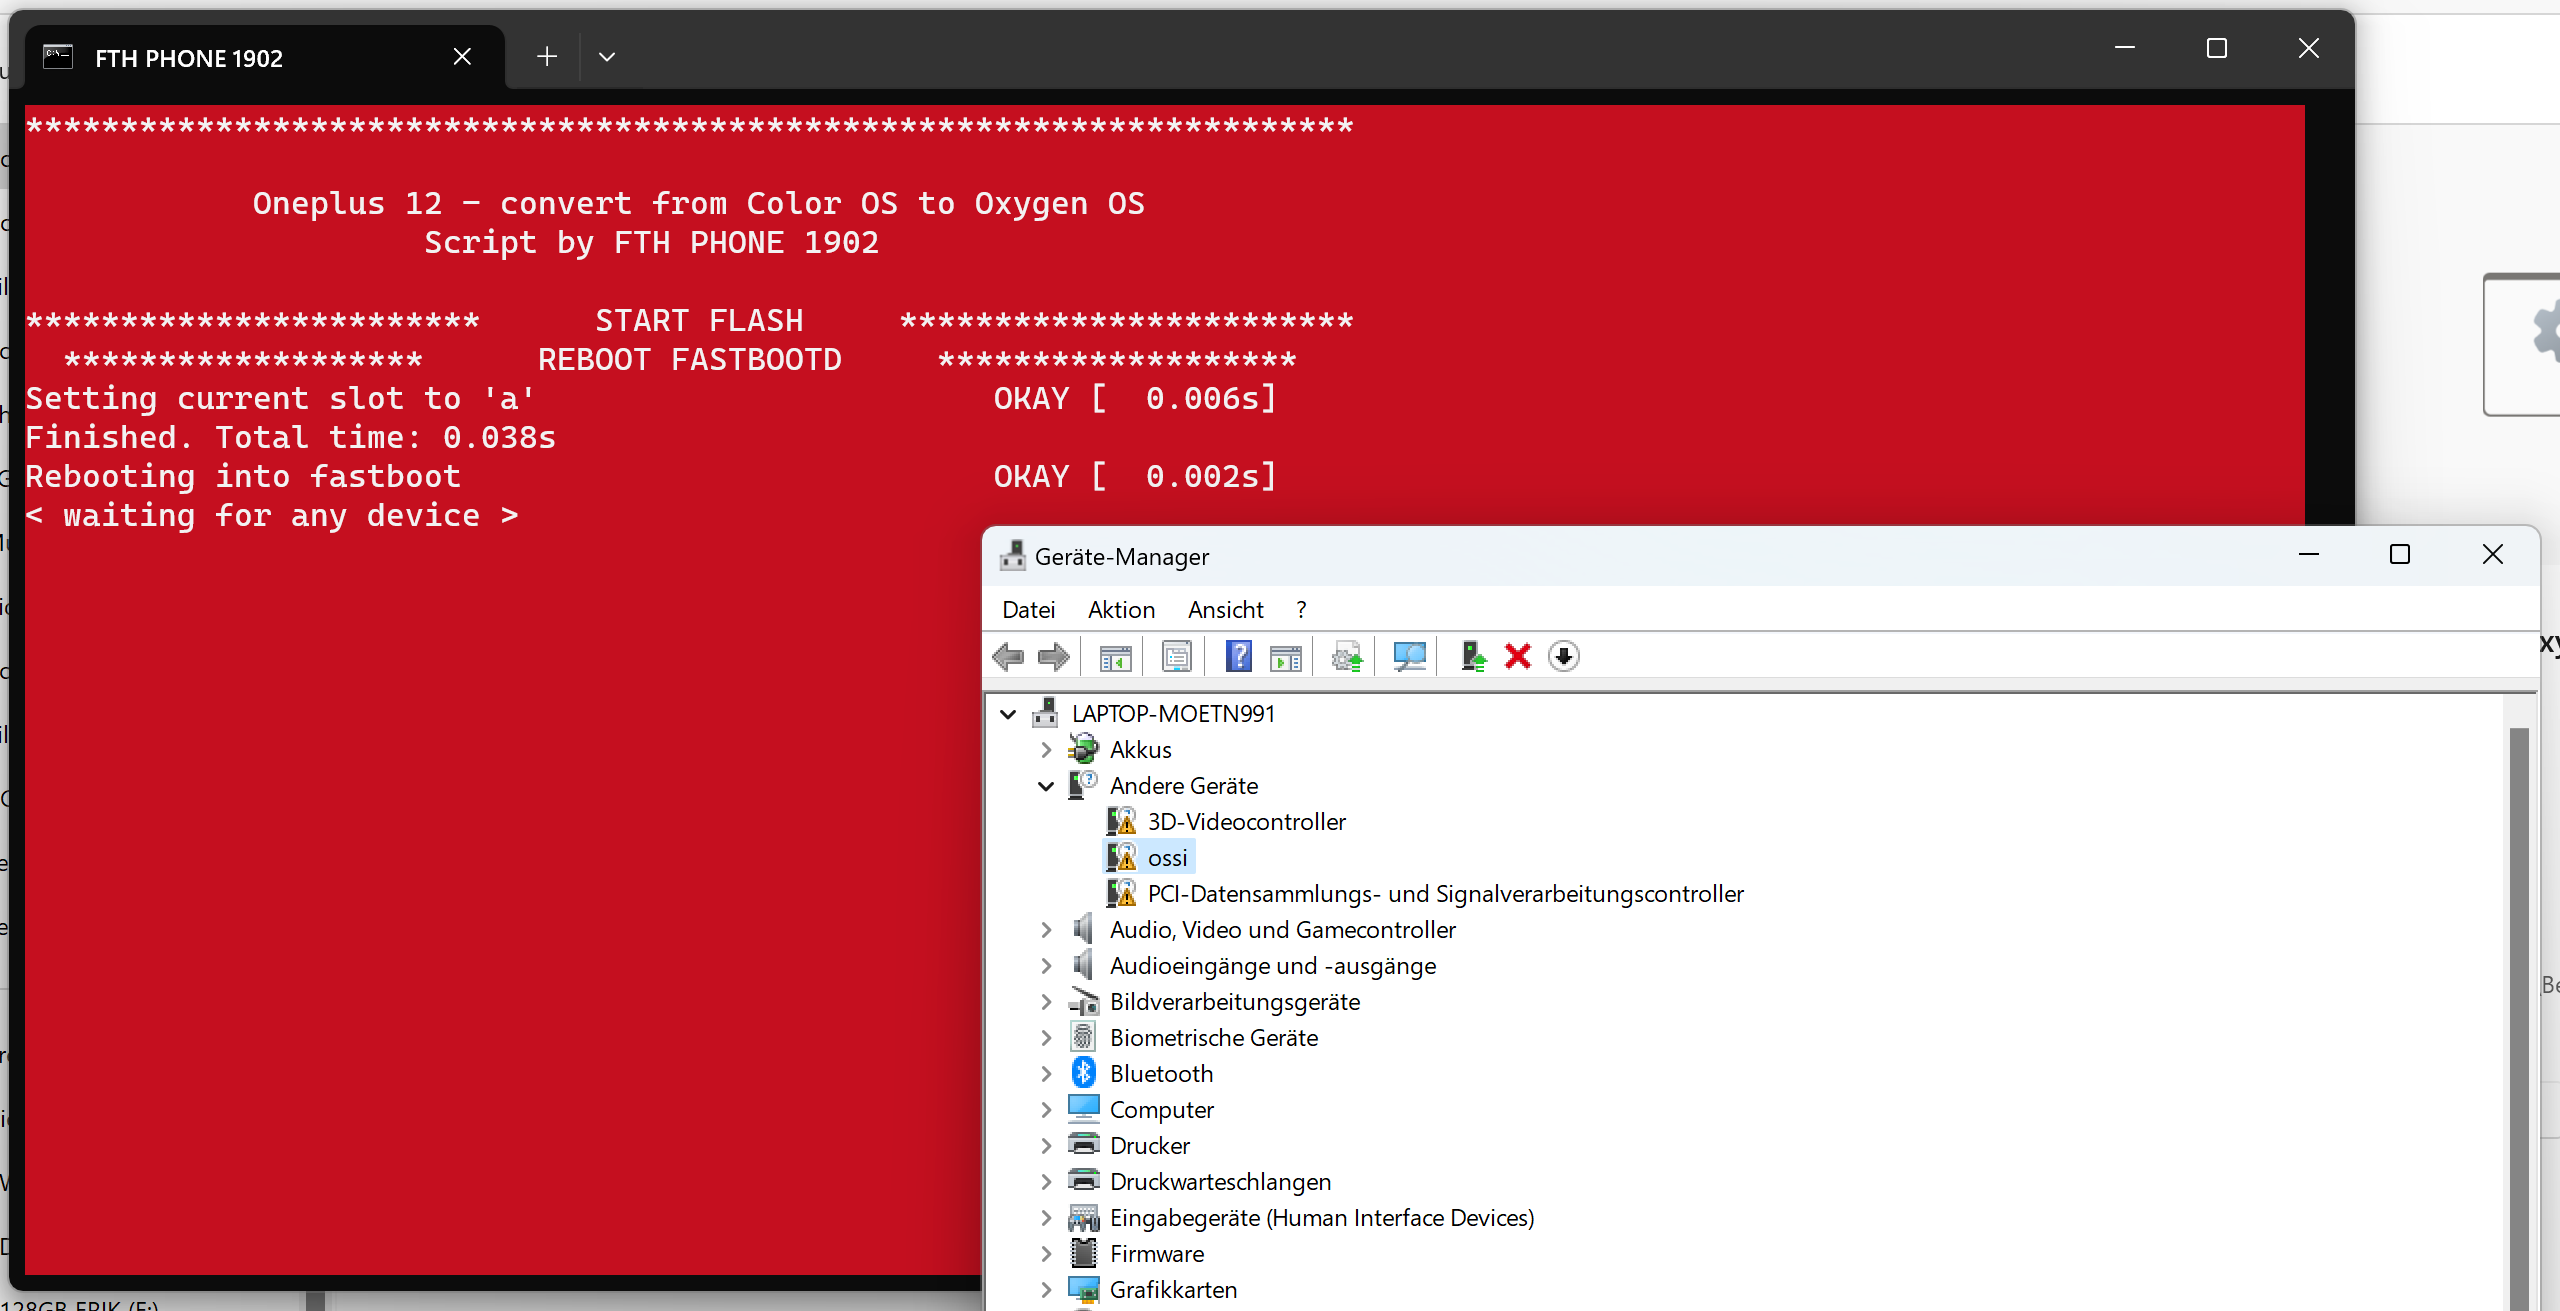Image resolution: width=2560 pixels, height=1311 pixels.
Task: Minimize the Geräte-Manager window
Action: [x=2308, y=554]
